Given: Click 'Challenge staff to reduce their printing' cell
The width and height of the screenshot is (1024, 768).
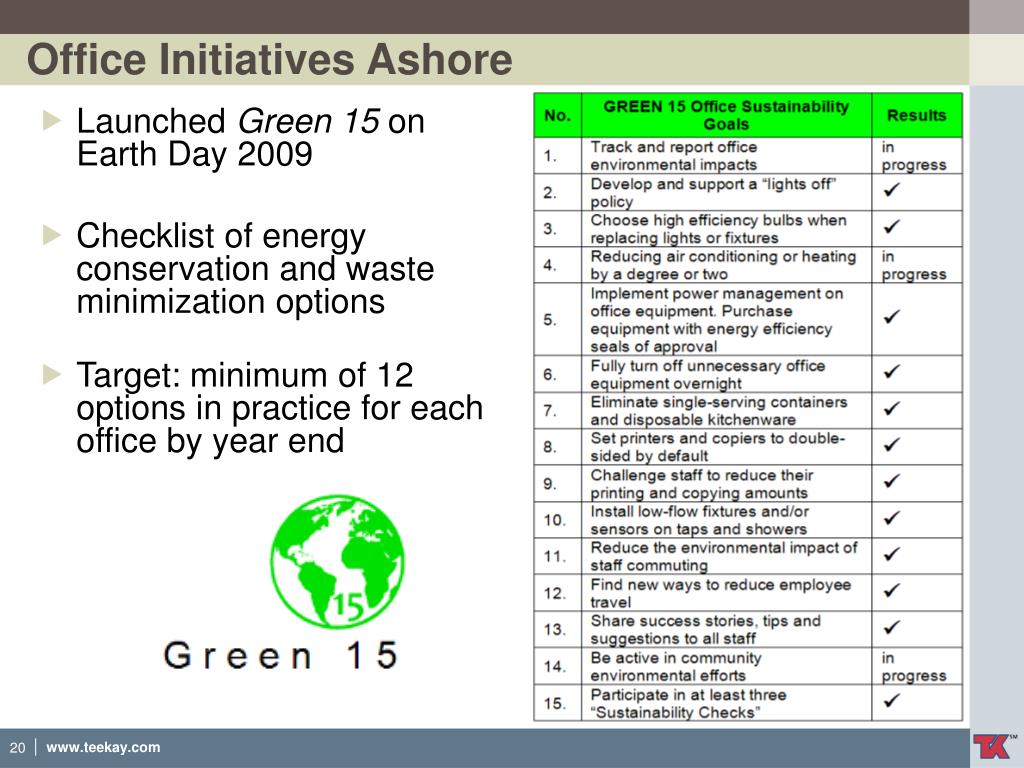Looking at the screenshot, I should (x=726, y=484).
